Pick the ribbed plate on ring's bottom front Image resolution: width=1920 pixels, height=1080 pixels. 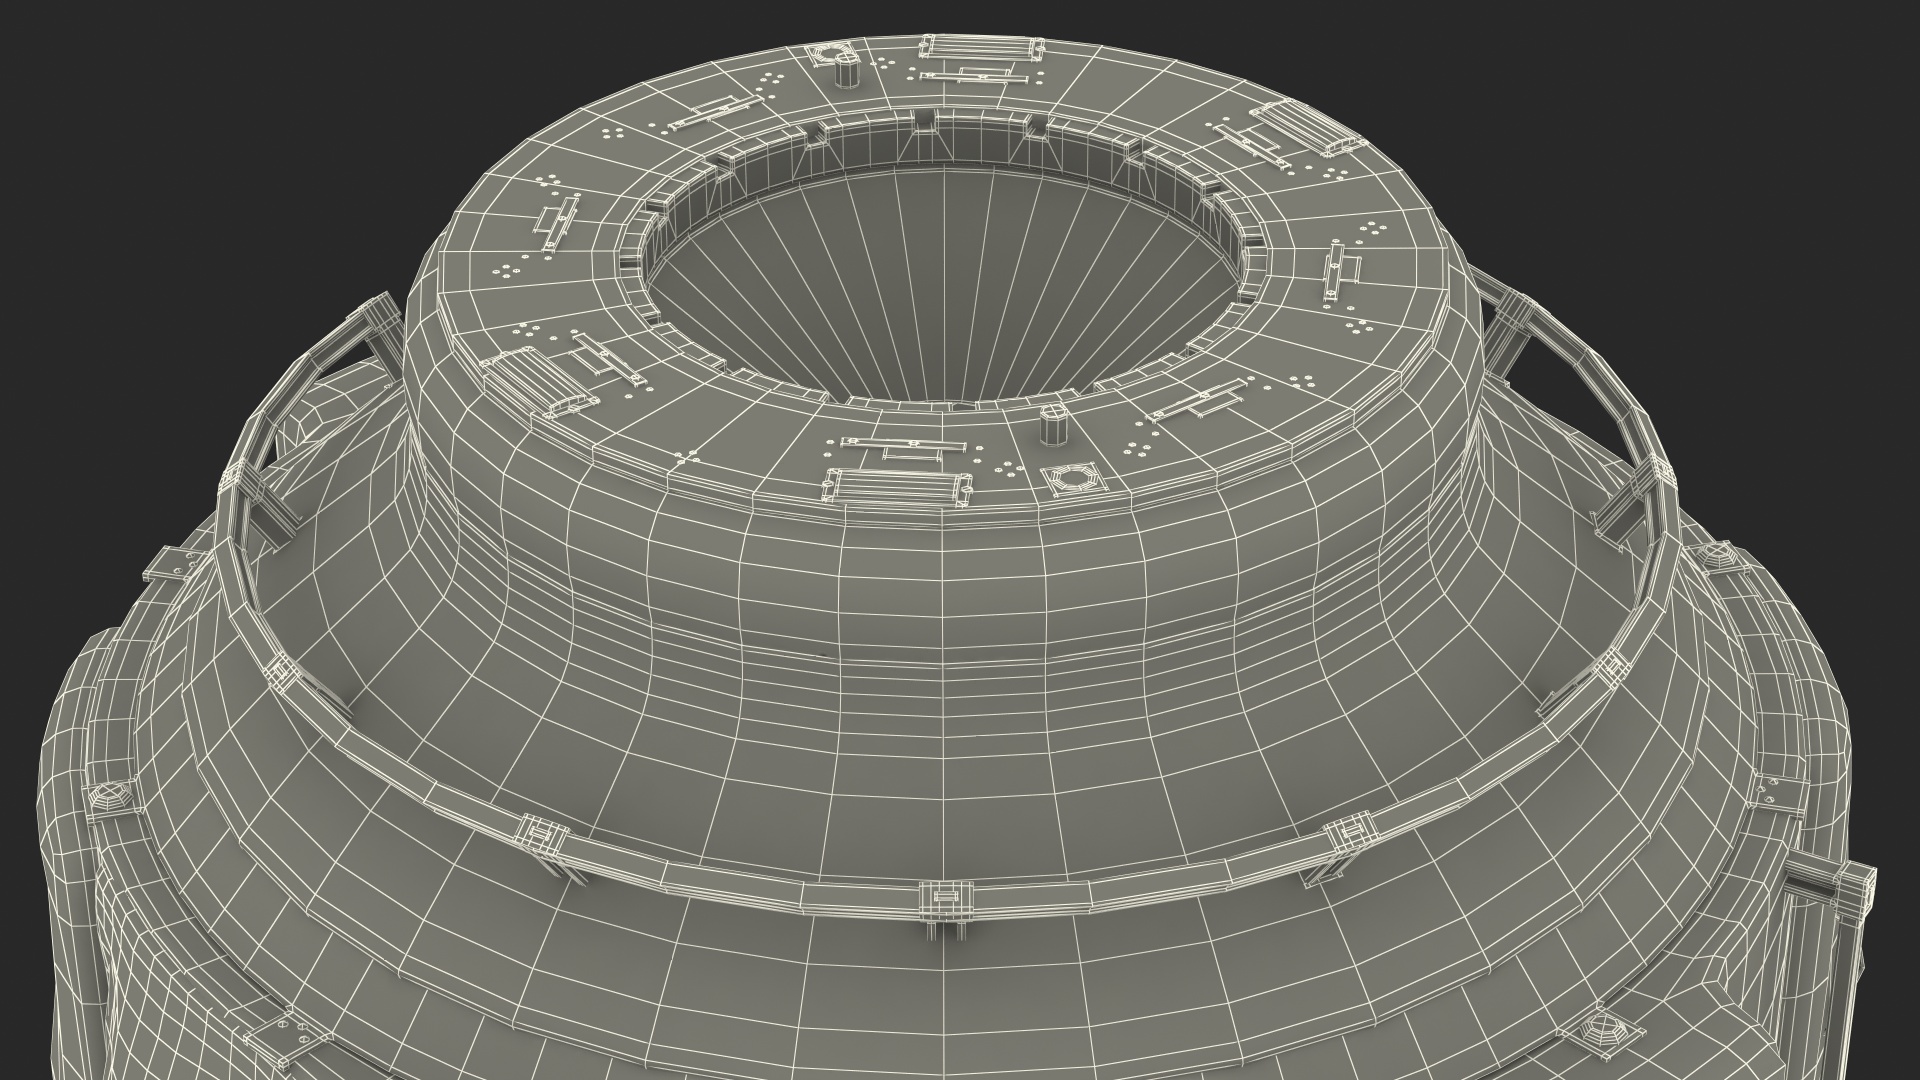pos(896,487)
